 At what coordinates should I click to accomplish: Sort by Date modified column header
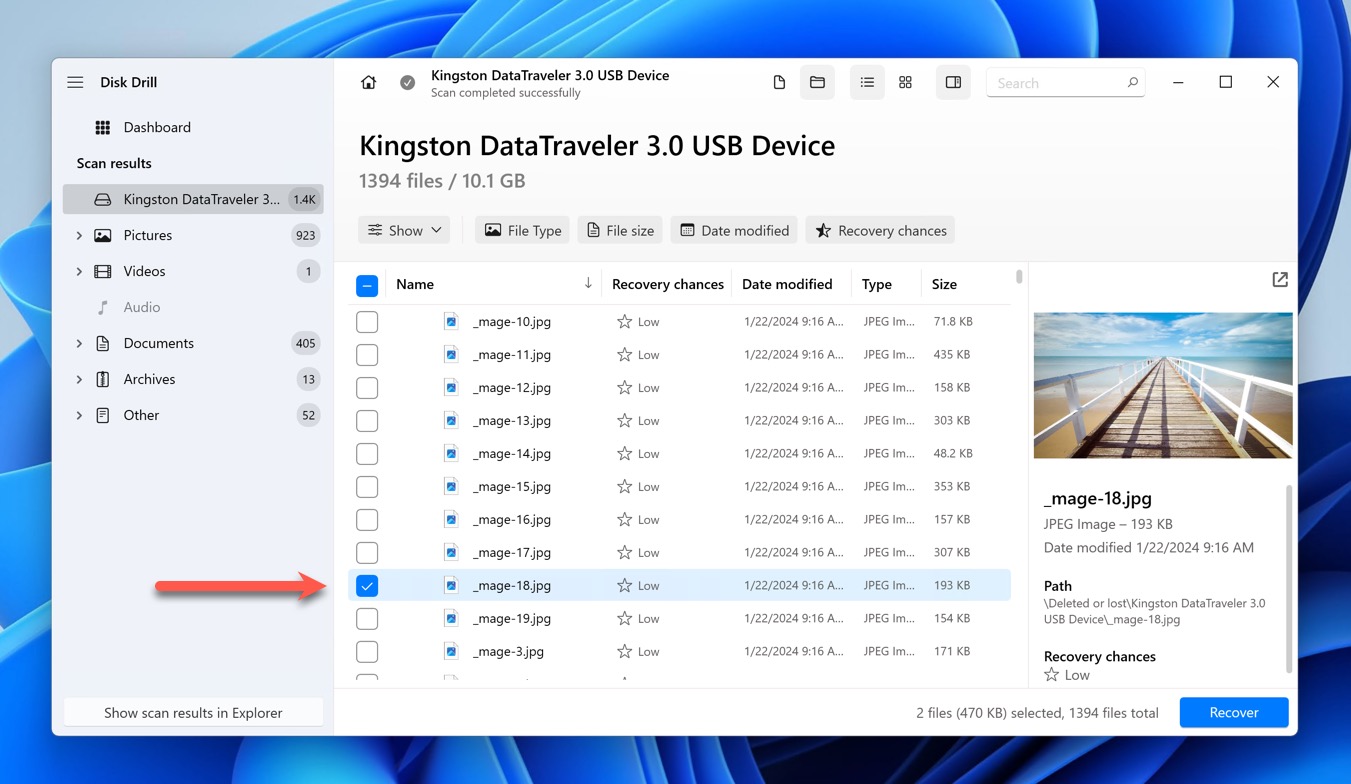[x=787, y=284]
